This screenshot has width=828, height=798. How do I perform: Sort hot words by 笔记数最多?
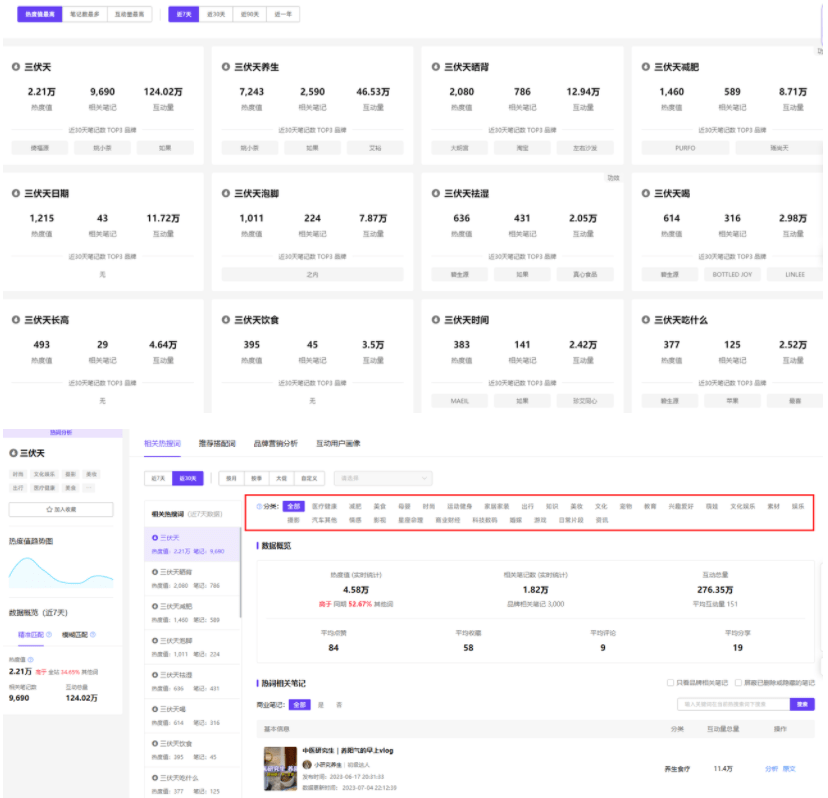84,14
